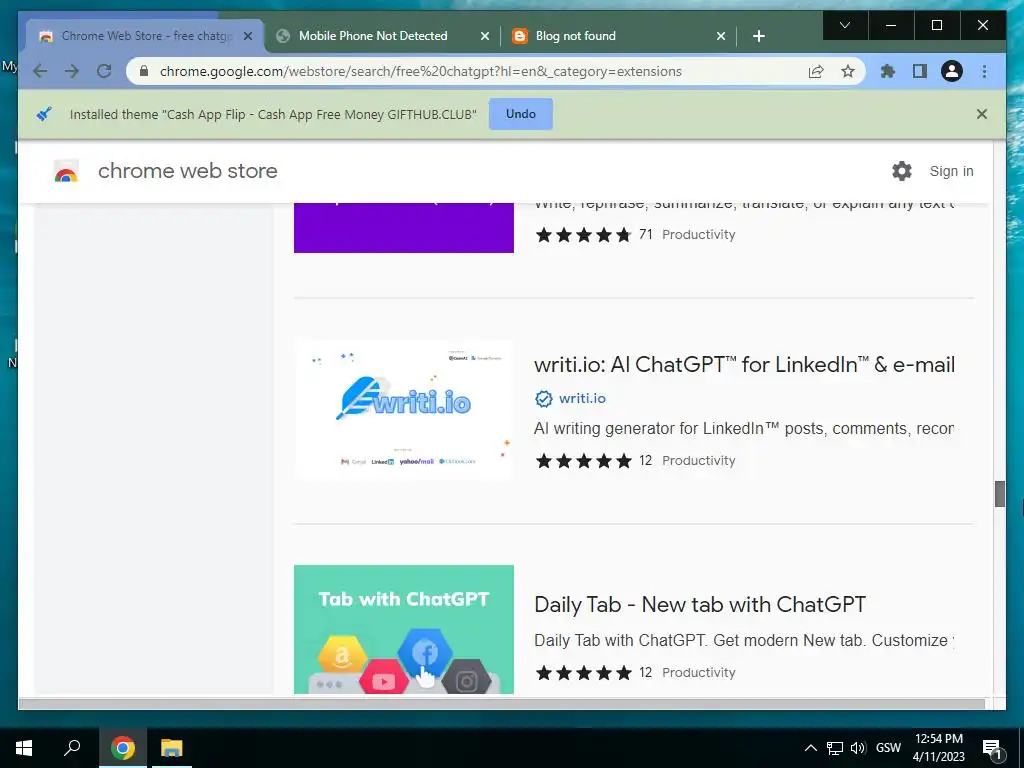1024x768 pixels.
Task: Close the Chrome Web Store tab
Action: coord(248,36)
